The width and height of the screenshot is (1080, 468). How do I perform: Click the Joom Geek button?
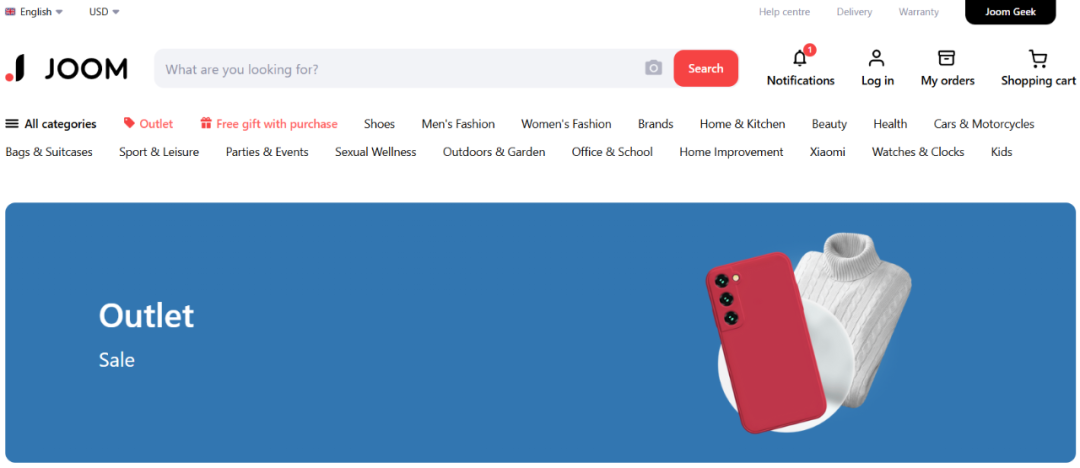pos(1010,12)
